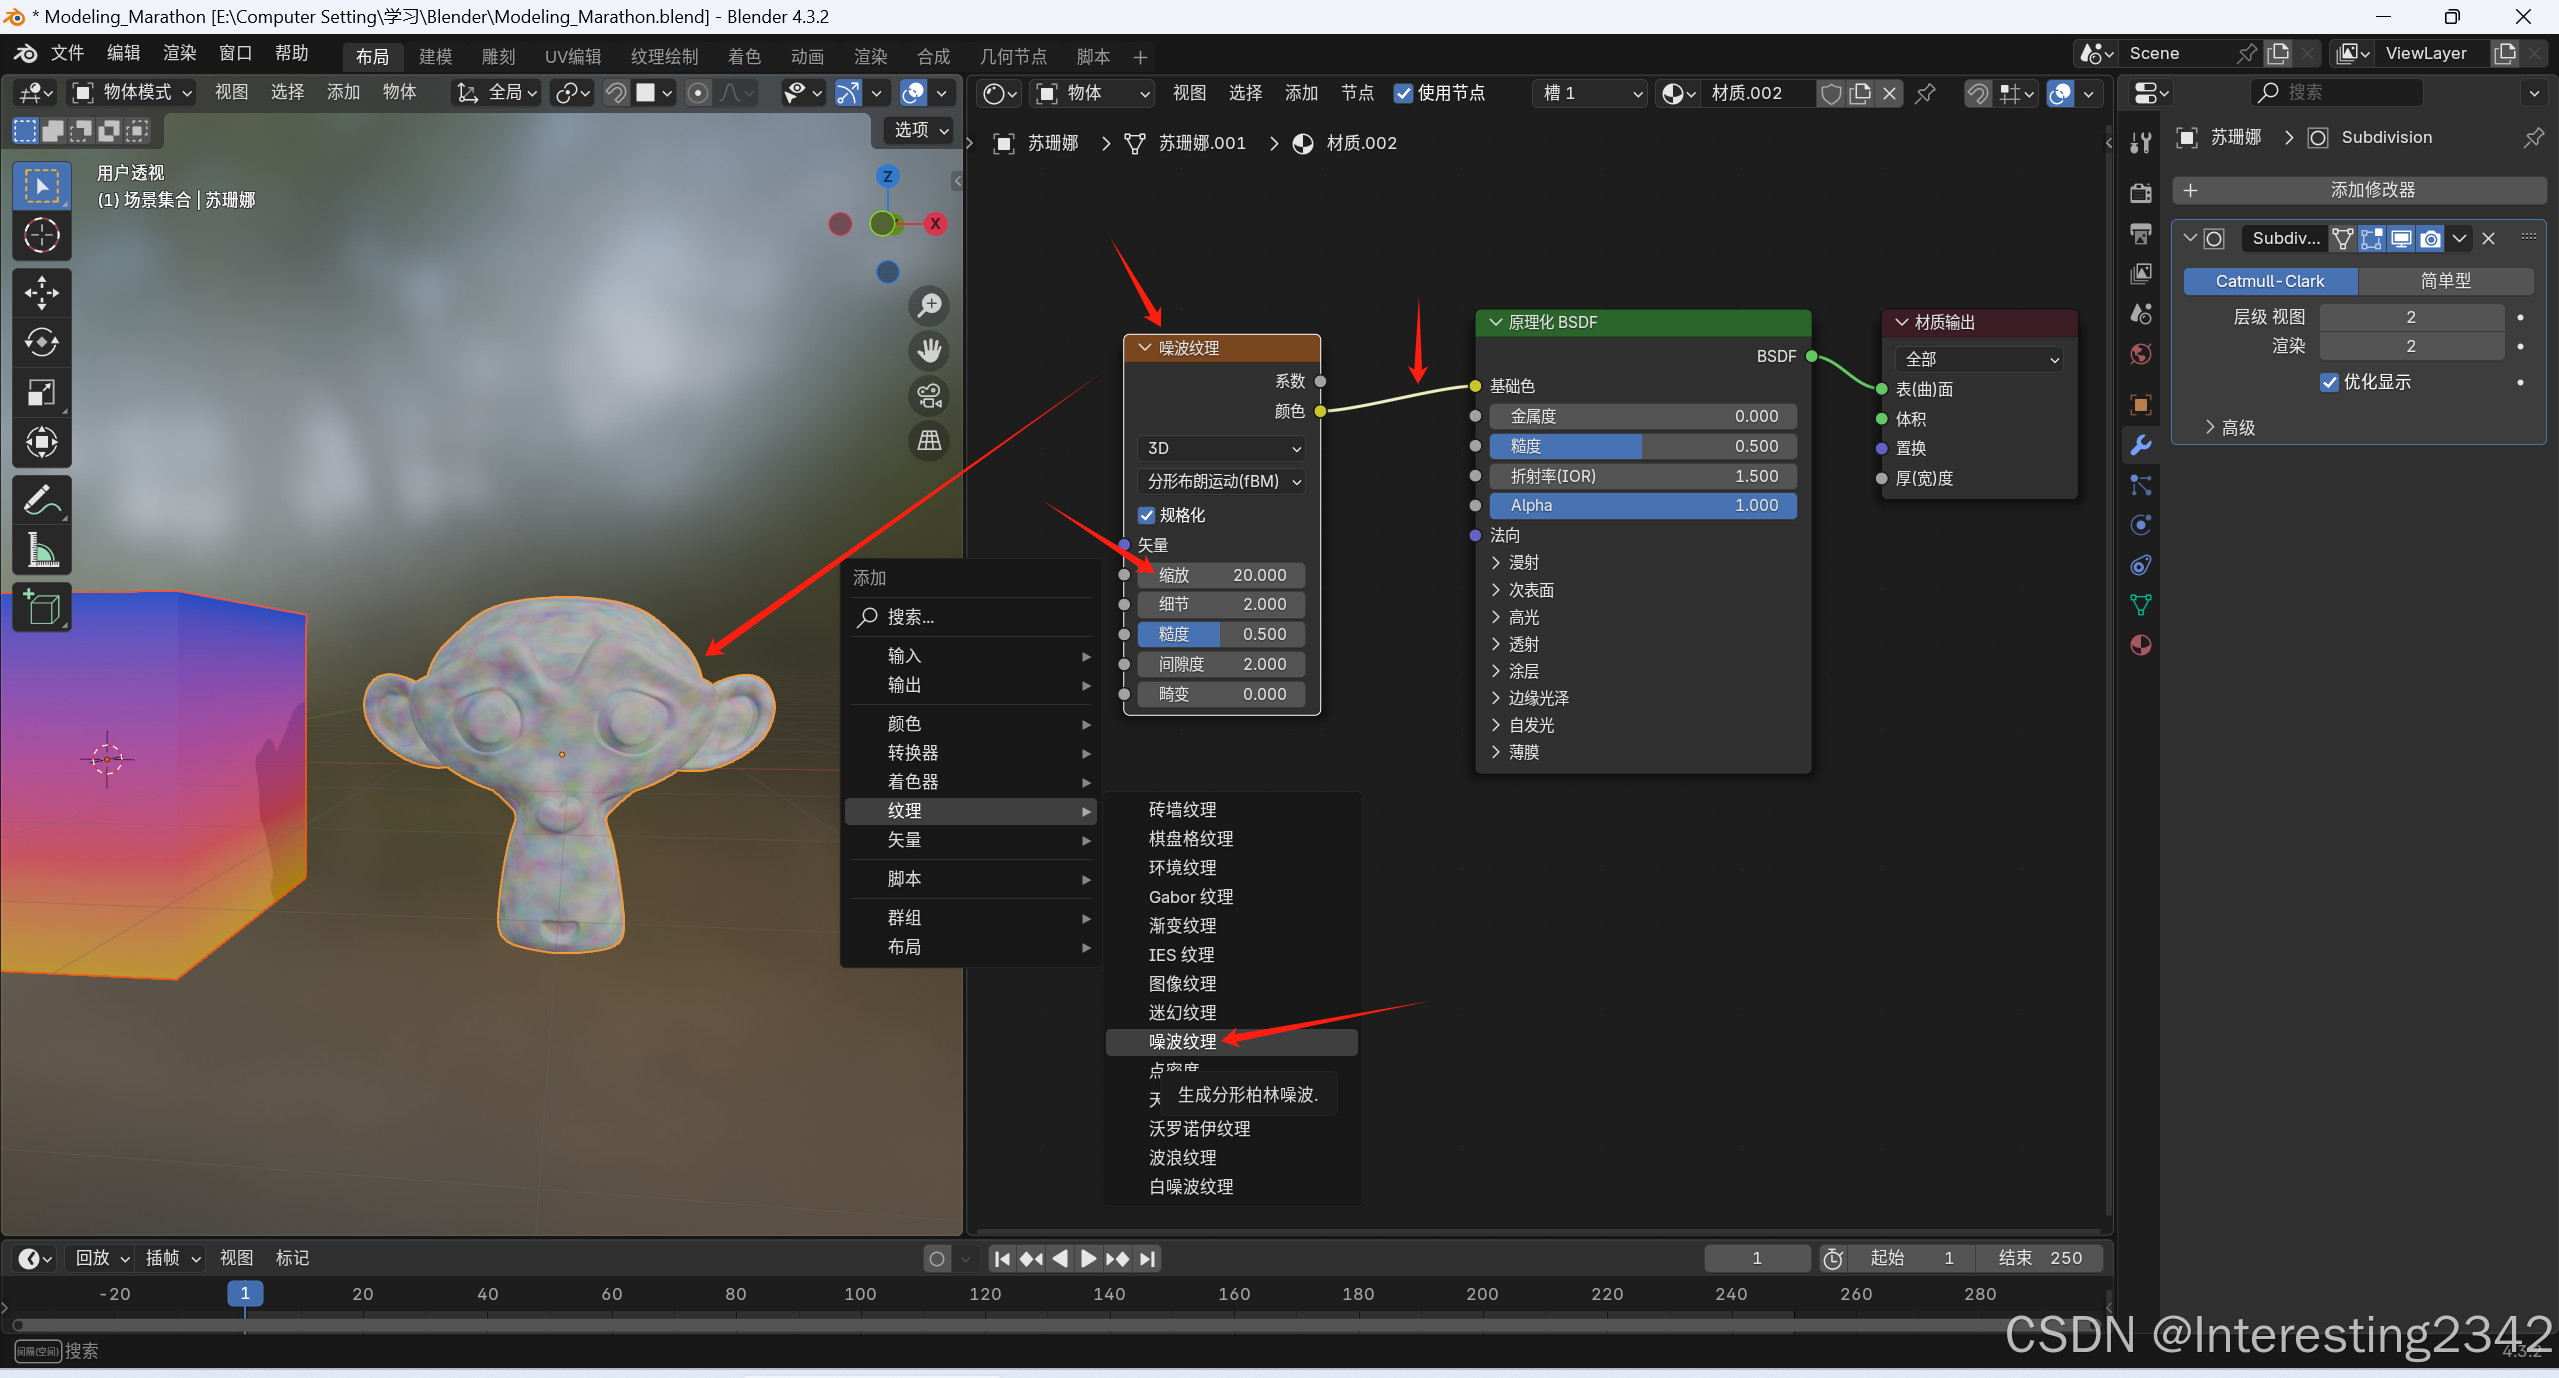Open the 物体模式 mode dropdown
2559x1378 pixels.
coord(133,93)
